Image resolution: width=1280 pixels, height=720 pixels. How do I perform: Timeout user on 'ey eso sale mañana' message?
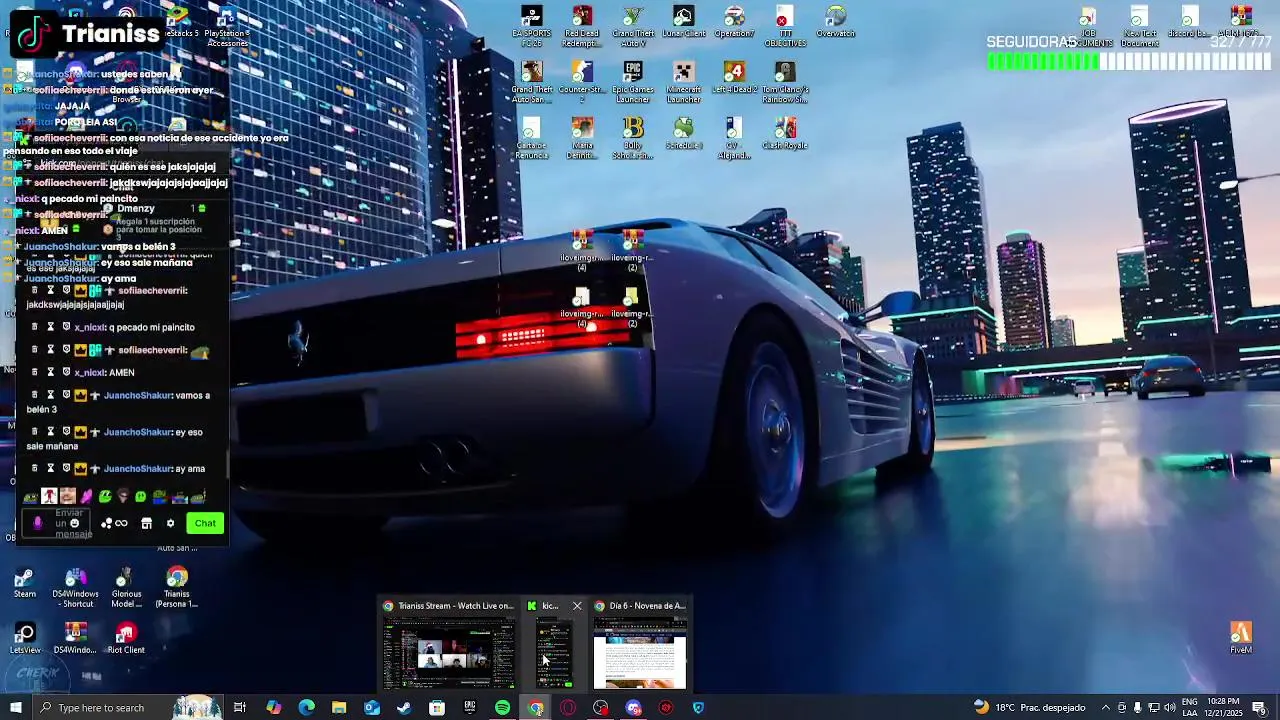coord(51,432)
